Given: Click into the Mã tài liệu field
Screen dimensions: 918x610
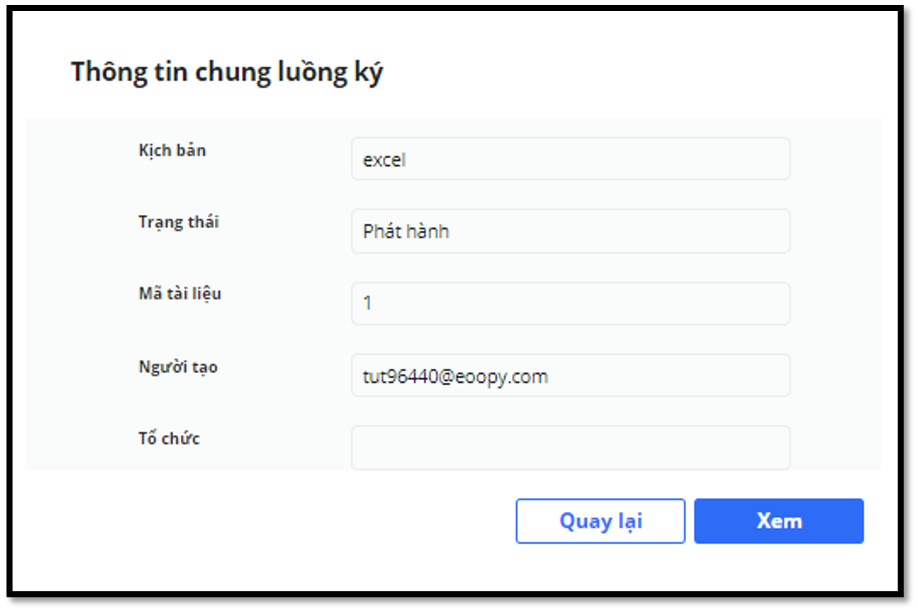Looking at the screenshot, I should (x=571, y=303).
